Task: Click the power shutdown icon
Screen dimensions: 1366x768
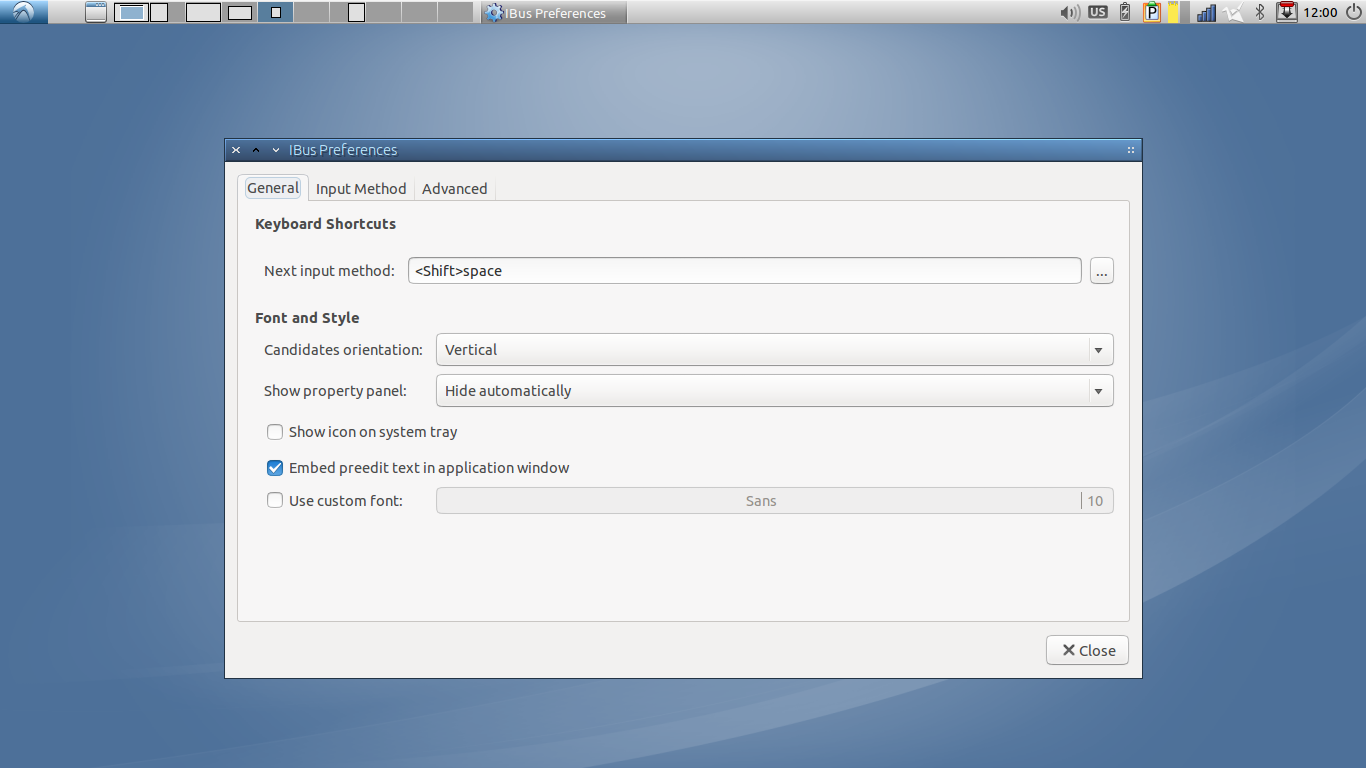Action: [1353, 12]
